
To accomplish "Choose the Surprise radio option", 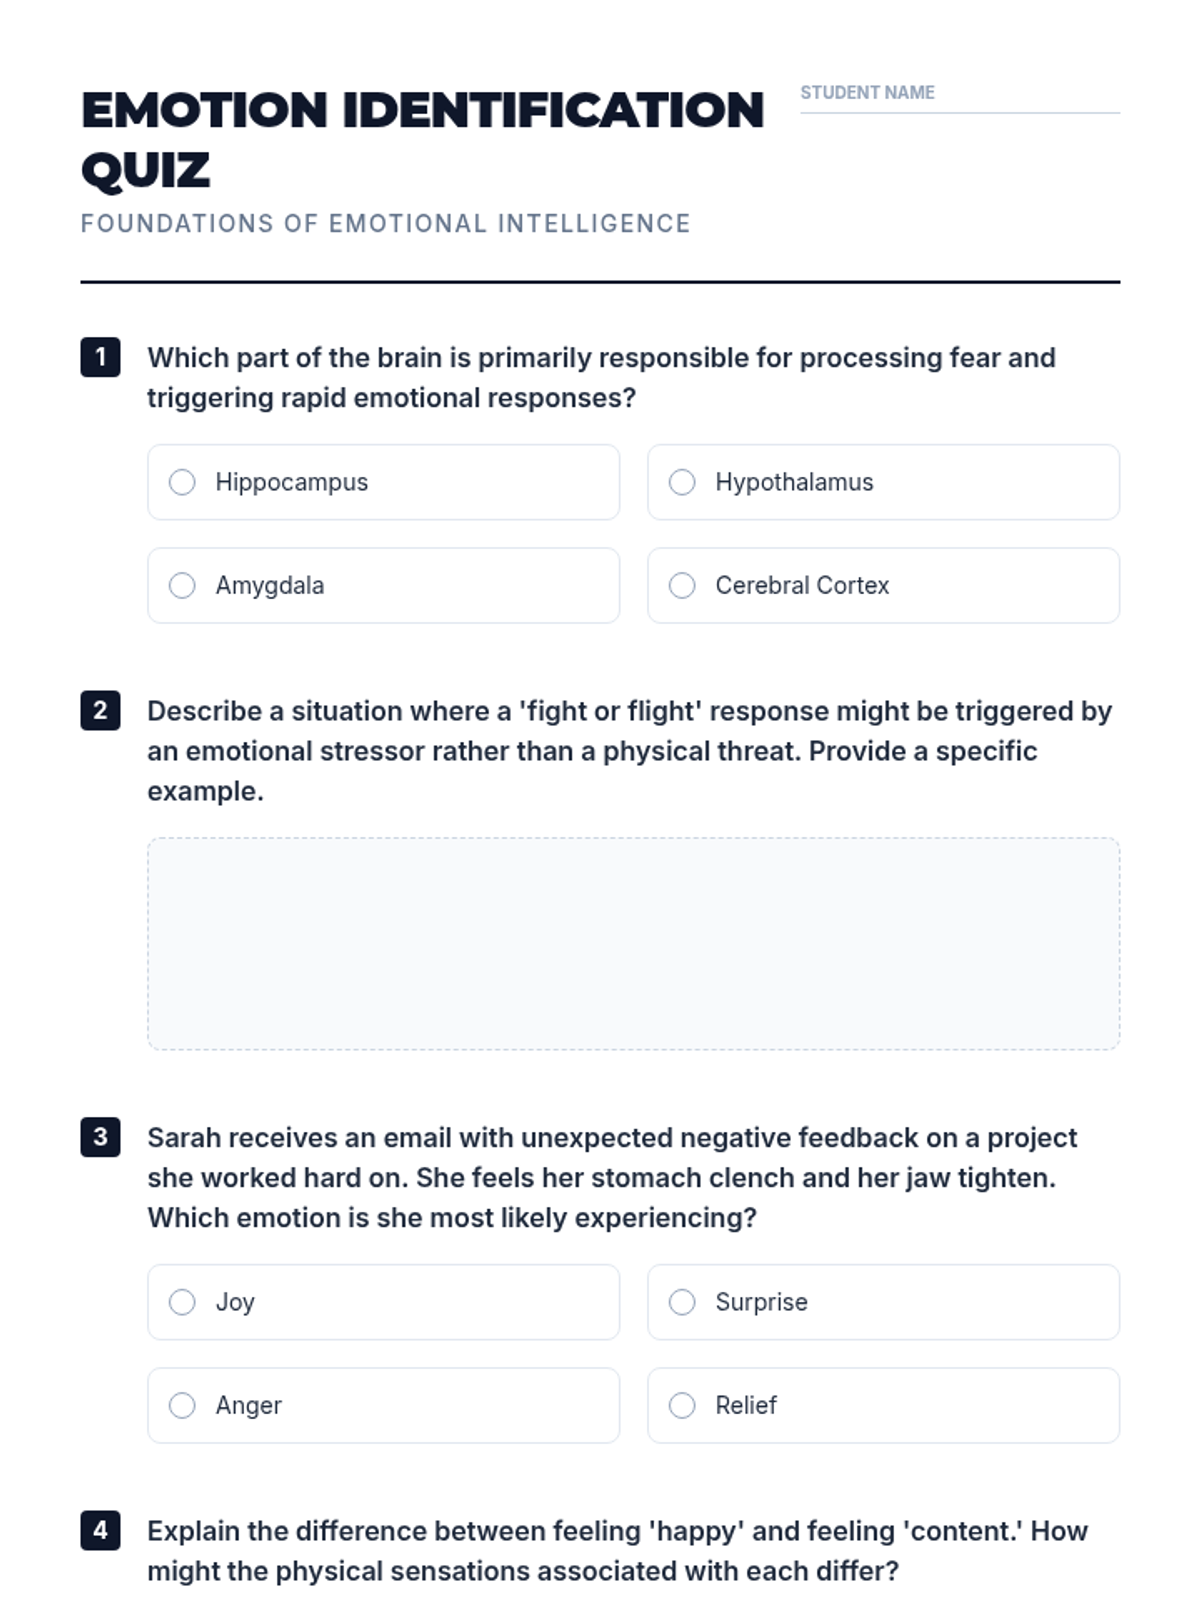I will pyautogui.click(x=682, y=1302).
